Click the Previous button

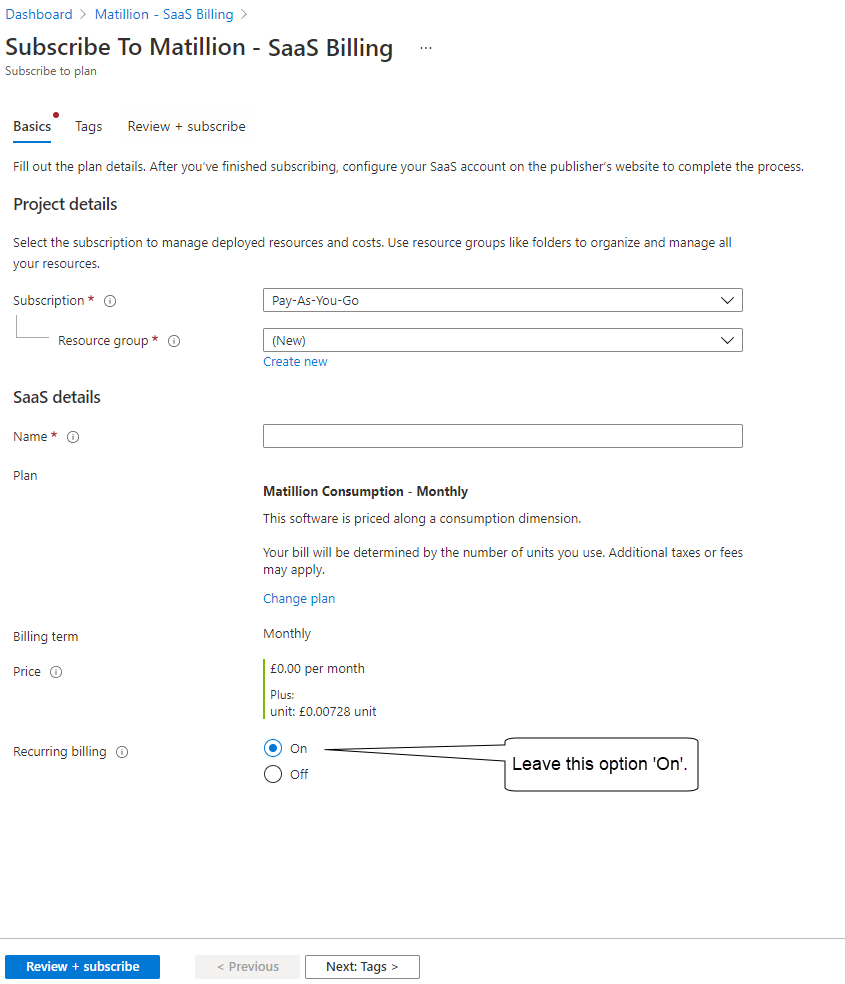(248, 966)
